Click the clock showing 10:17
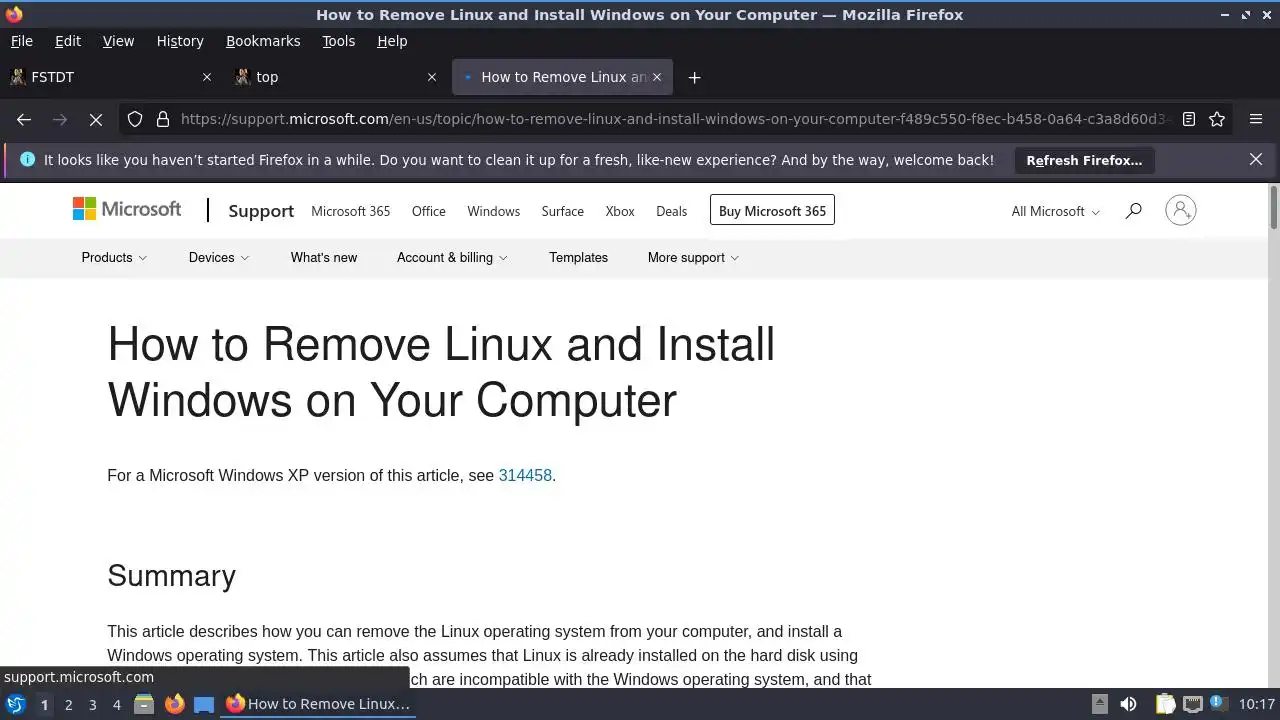The image size is (1280, 720). (1257, 704)
